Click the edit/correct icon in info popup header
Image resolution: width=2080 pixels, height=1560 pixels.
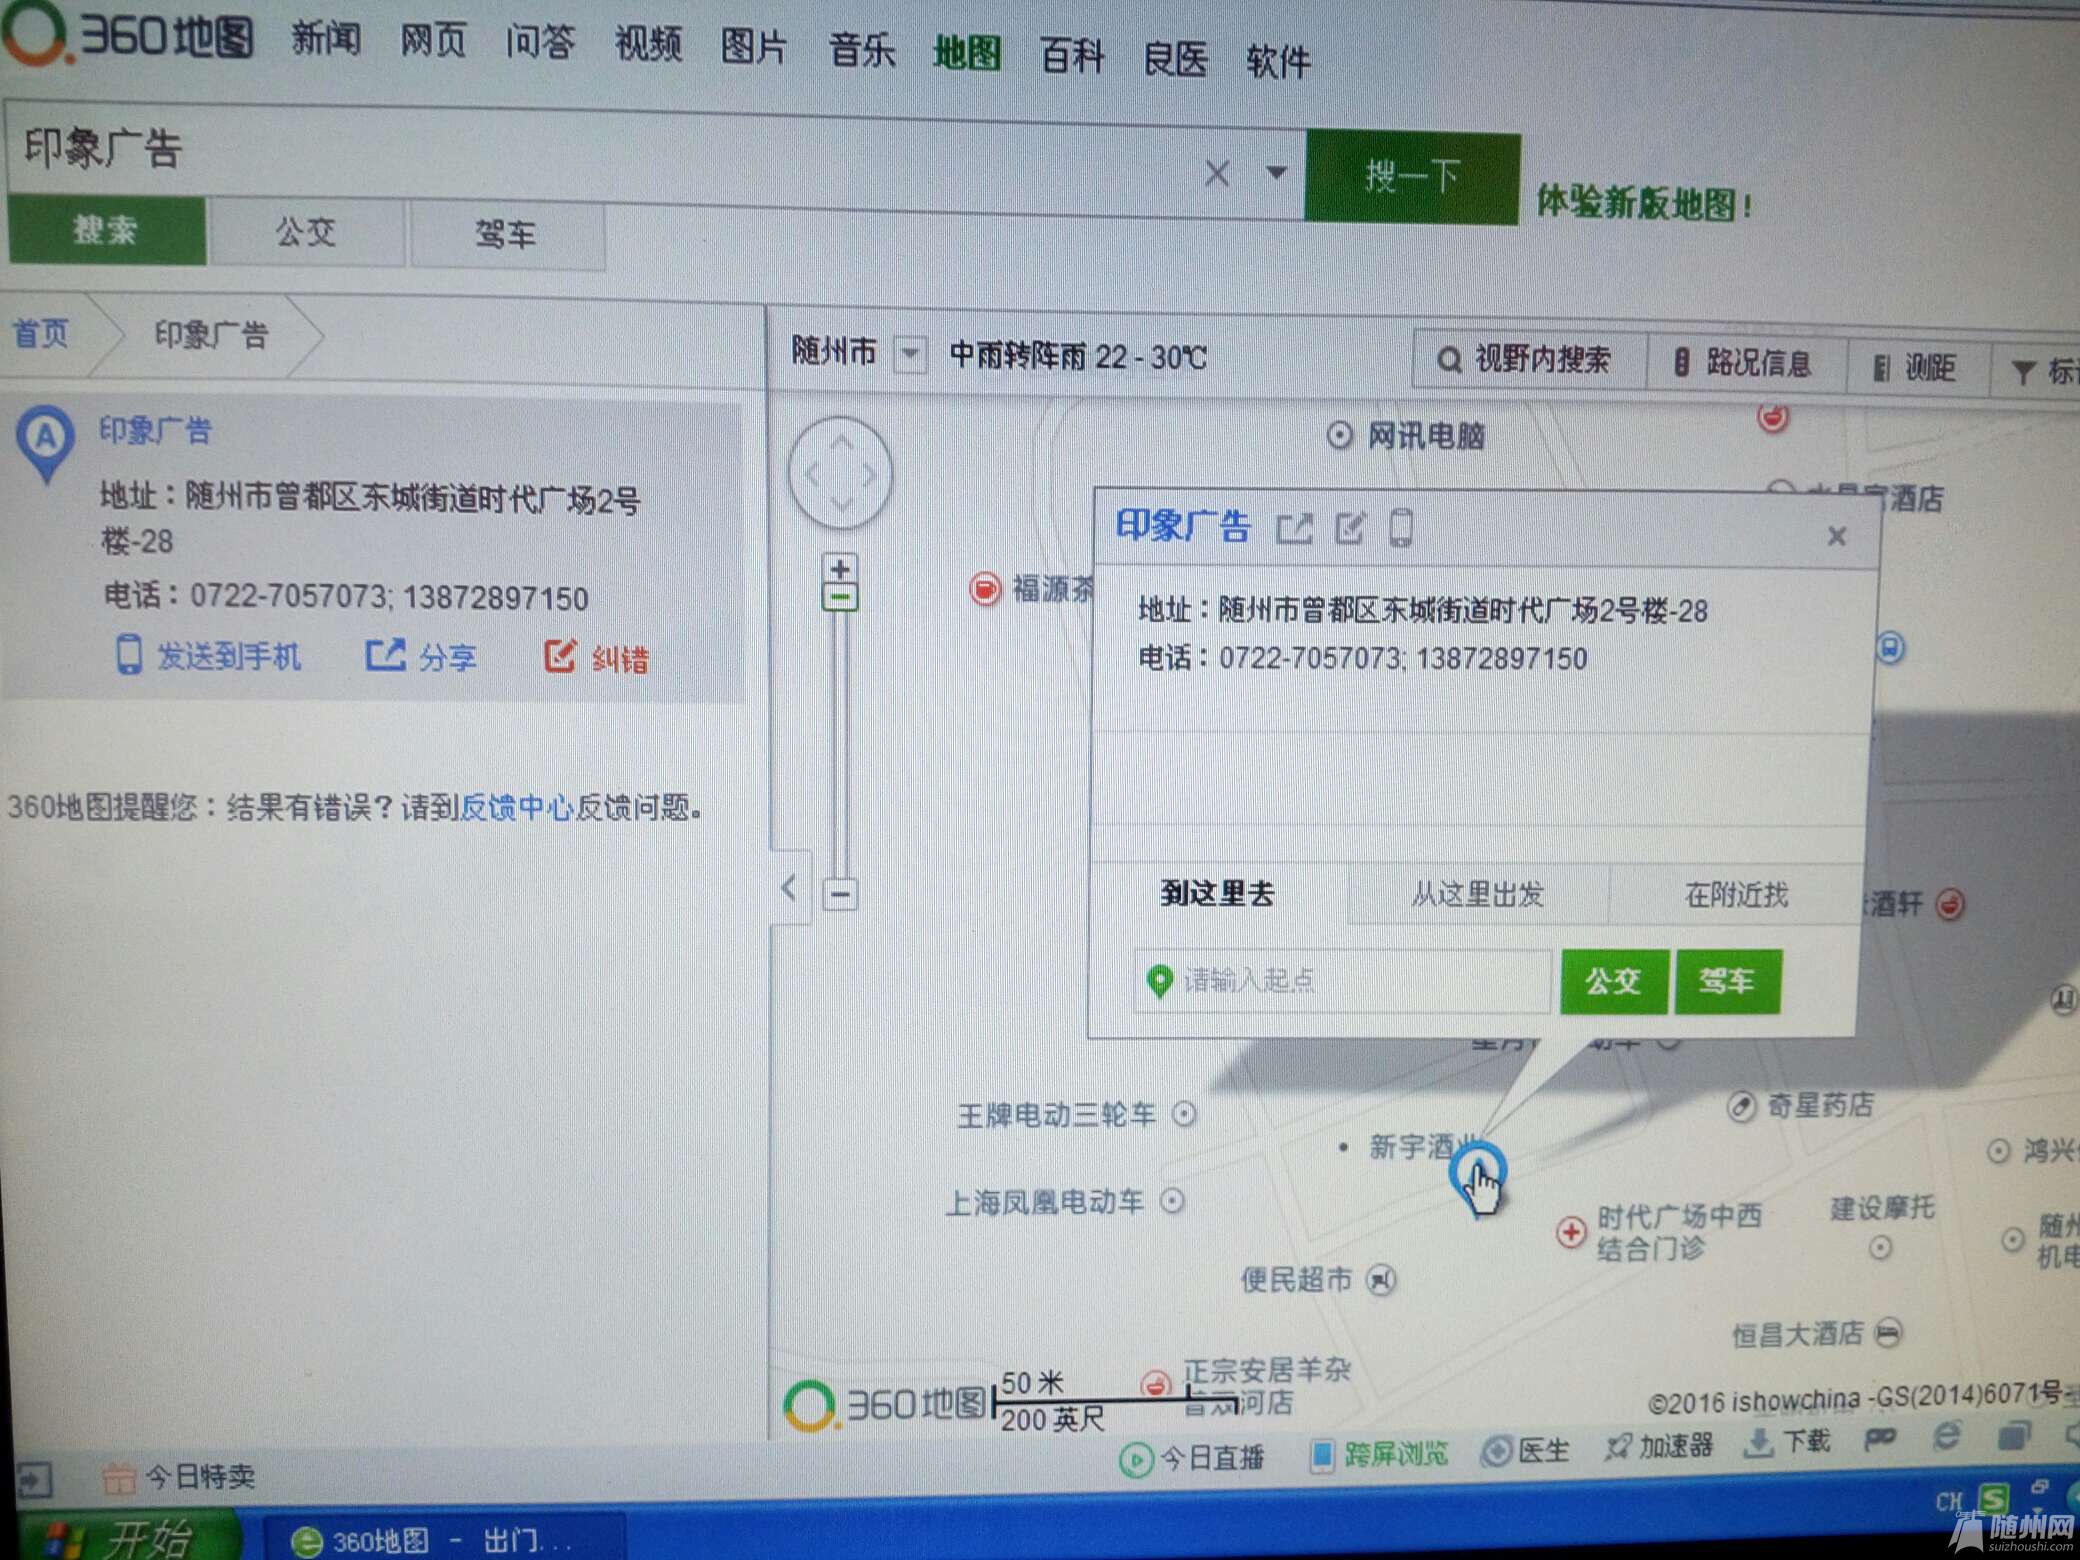pos(1350,528)
